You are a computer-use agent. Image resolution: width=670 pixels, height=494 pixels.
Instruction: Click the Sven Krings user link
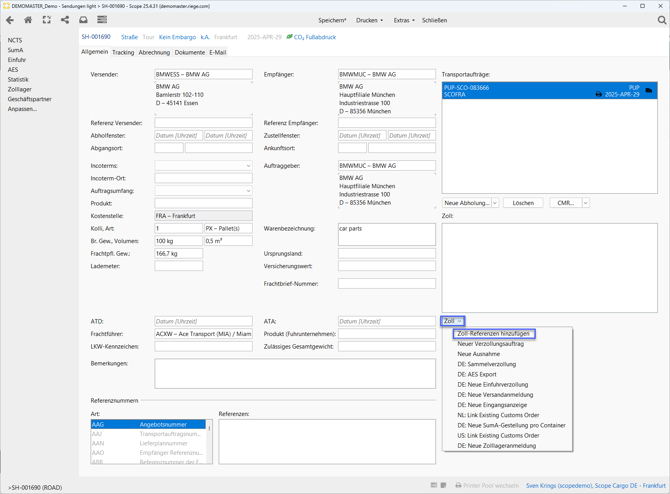(x=596, y=485)
